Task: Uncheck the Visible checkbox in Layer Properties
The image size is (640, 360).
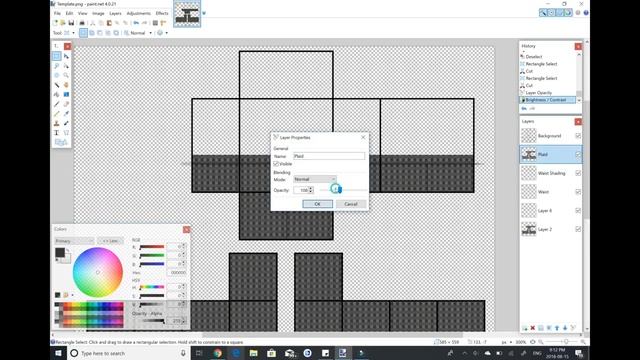Action: (276, 164)
